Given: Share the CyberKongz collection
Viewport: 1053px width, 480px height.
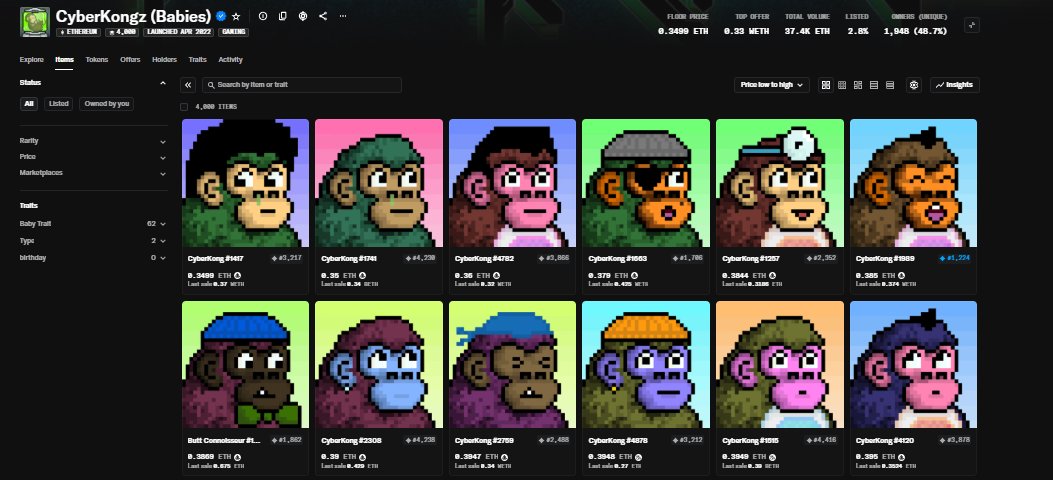Looking at the screenshot, I should click(x=323, y=16).
